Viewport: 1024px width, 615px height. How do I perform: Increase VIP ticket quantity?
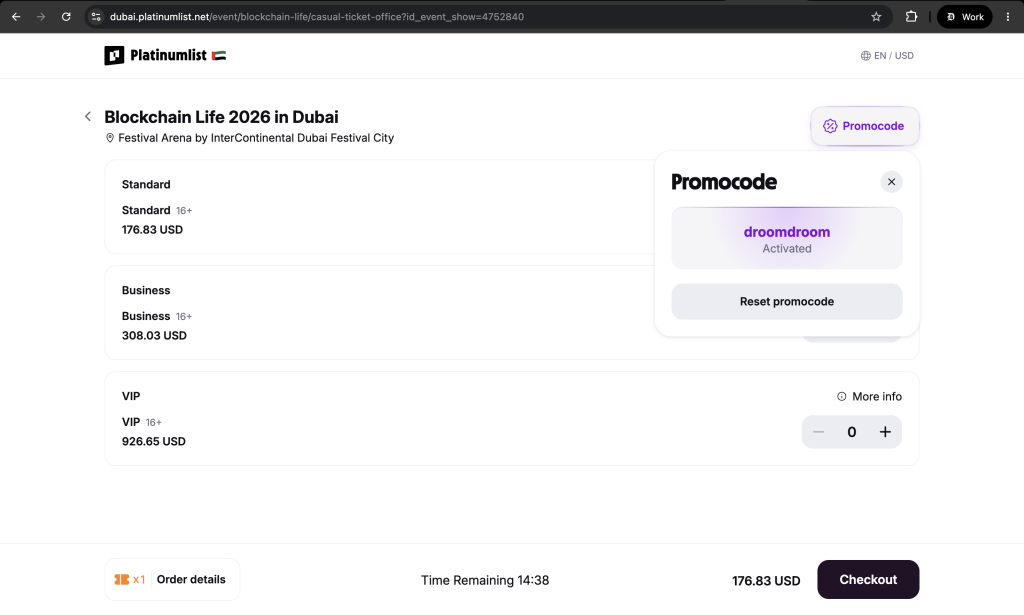pos(885,432)
